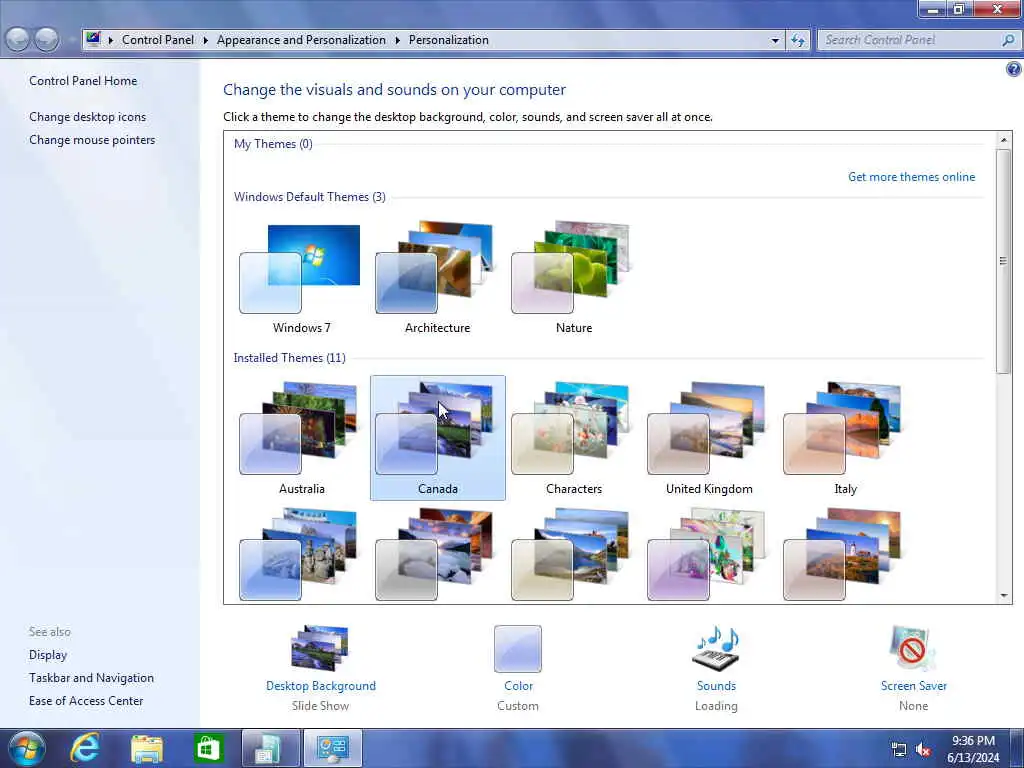Click Control Panel in the breadcrumb
This screenshot has height=768, width=1024.
tap(158, 40)
